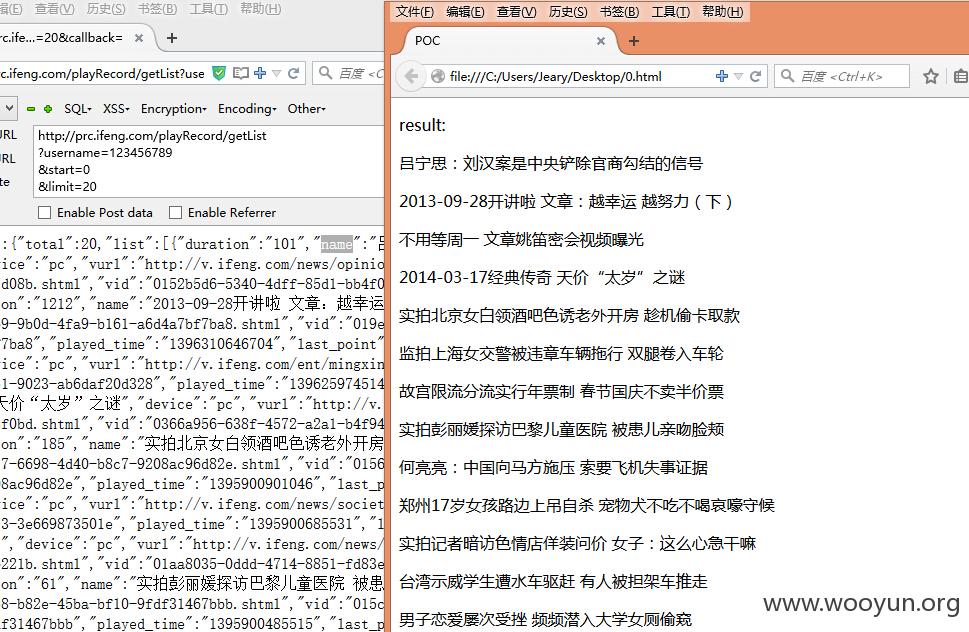Open 历史(S) menu in POC window
Viewport: 969px width, 632px height.
click(x=568, y=12)
